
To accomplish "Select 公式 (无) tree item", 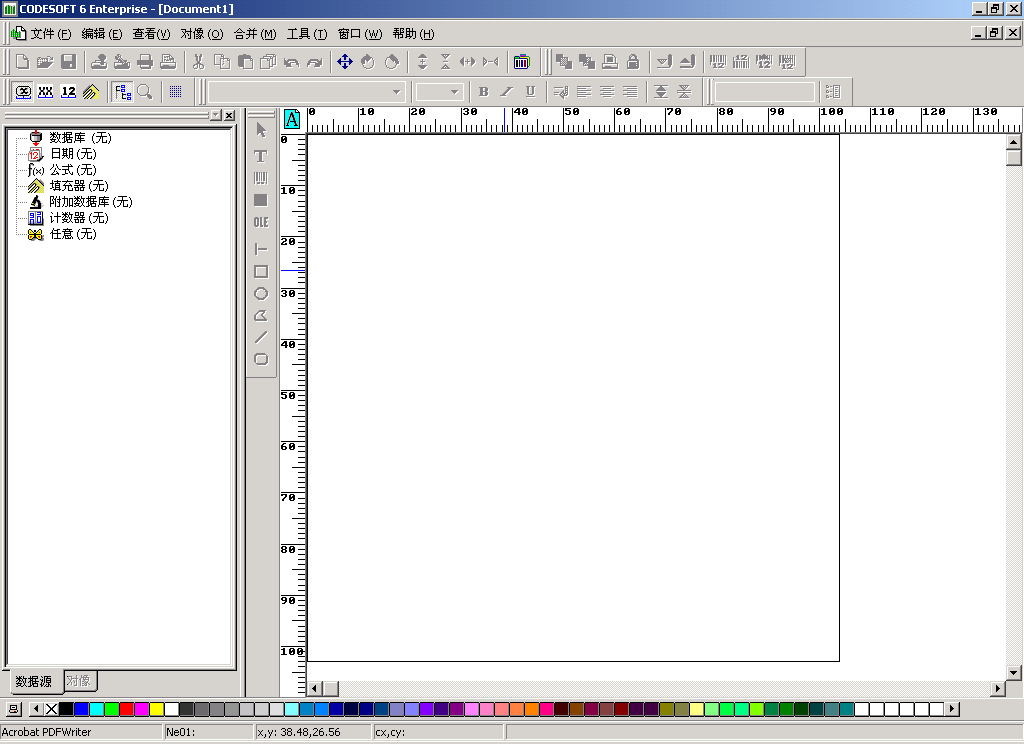I will (x=73, y=170).
